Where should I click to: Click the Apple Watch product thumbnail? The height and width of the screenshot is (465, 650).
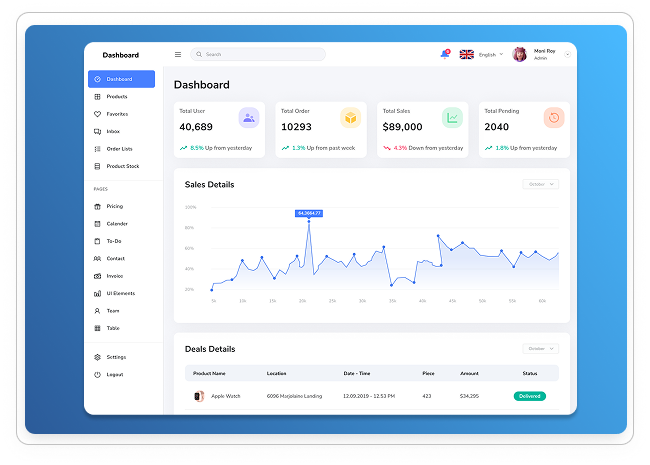(199, 396)
